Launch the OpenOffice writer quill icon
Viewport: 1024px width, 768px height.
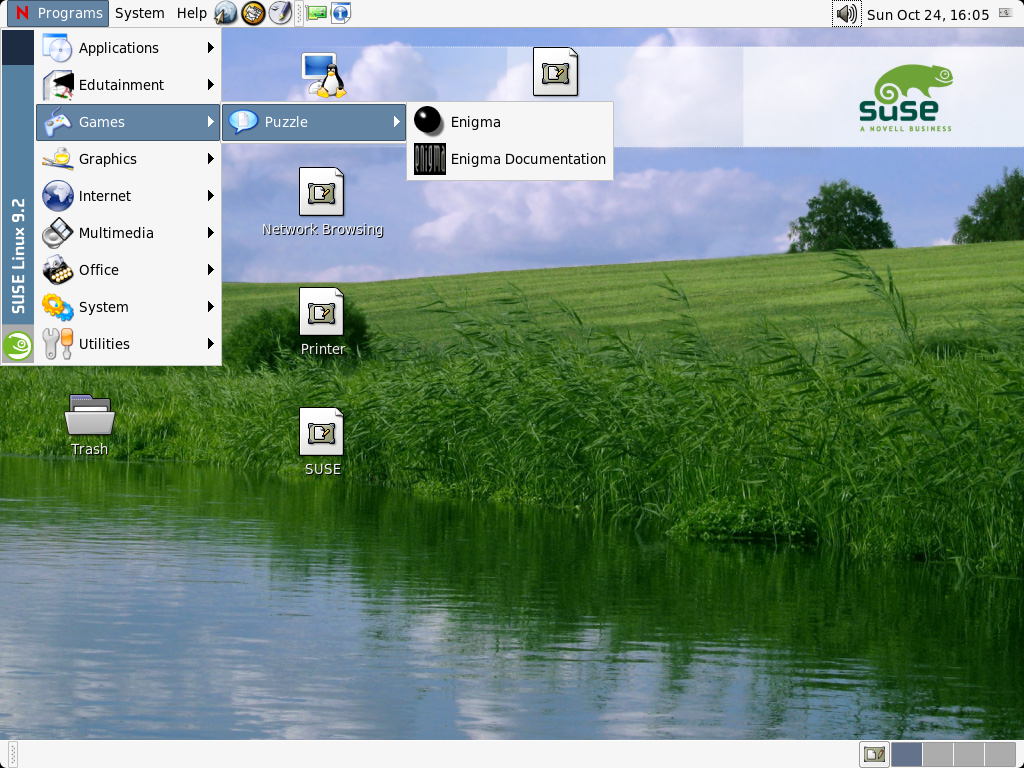coord(280,13)
